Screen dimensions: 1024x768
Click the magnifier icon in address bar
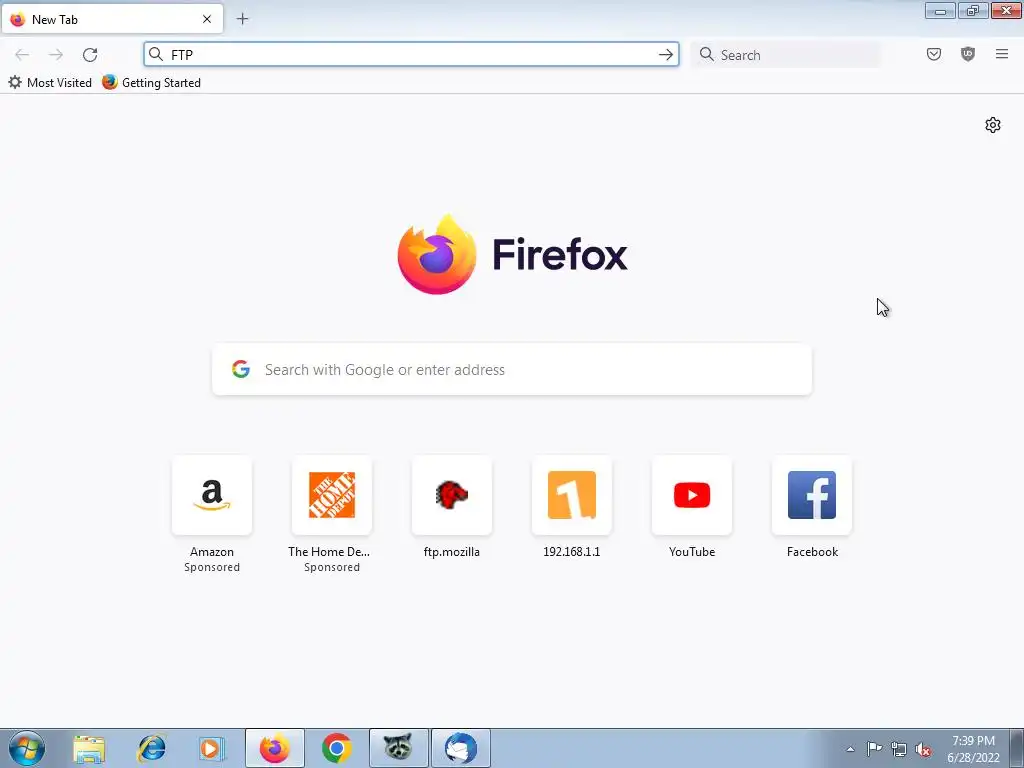point(155,54)
